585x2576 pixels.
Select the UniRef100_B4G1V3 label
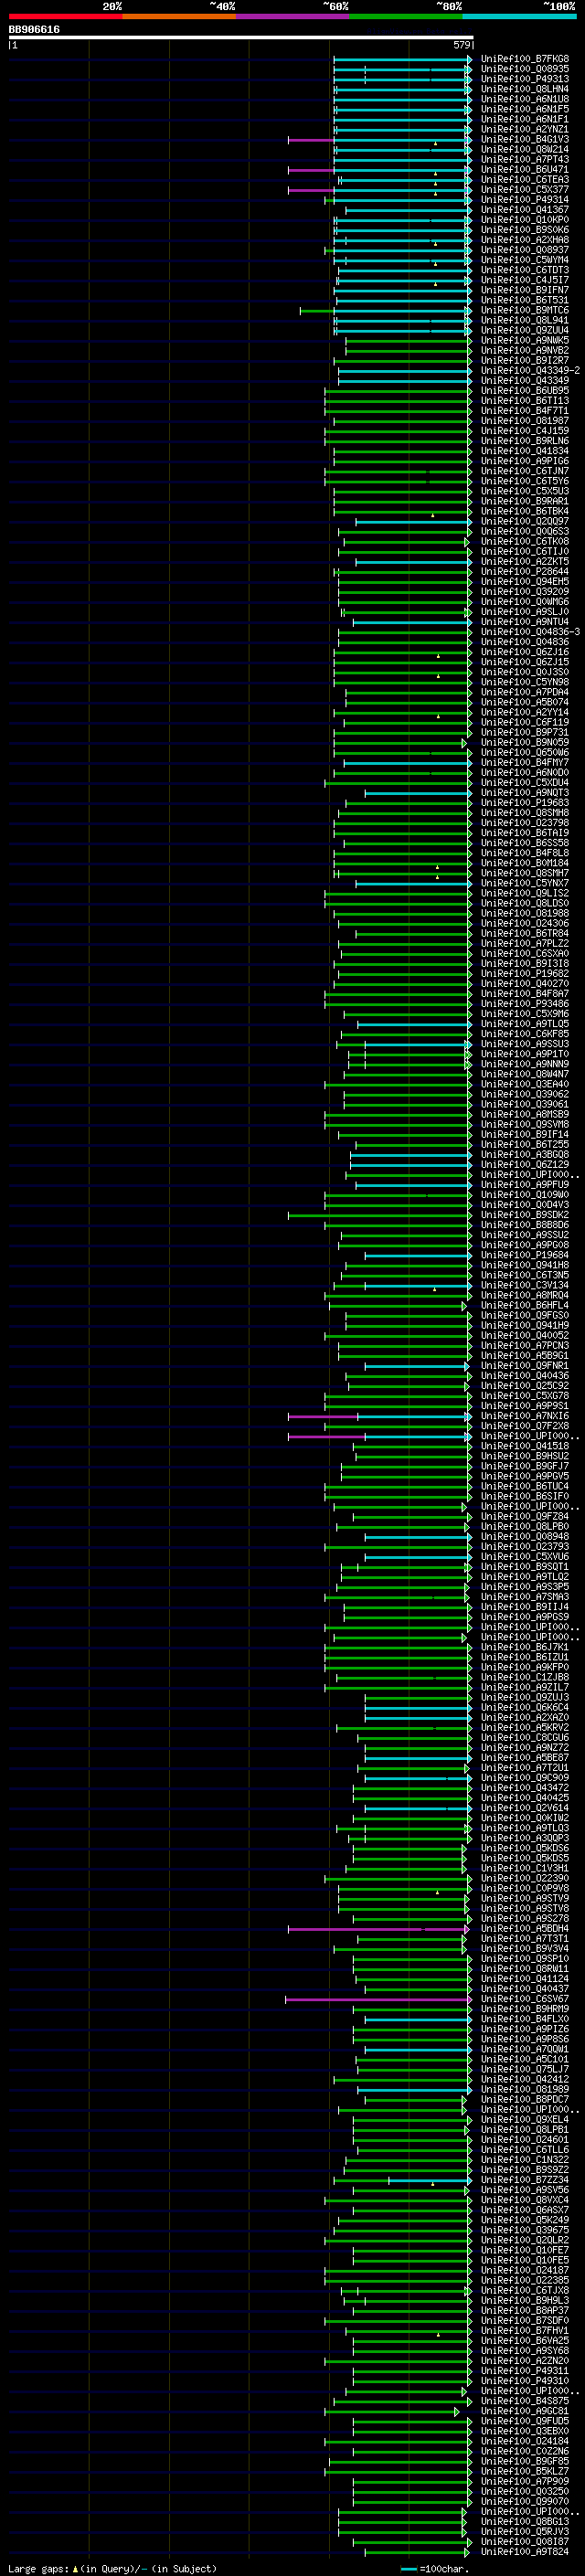524,139
